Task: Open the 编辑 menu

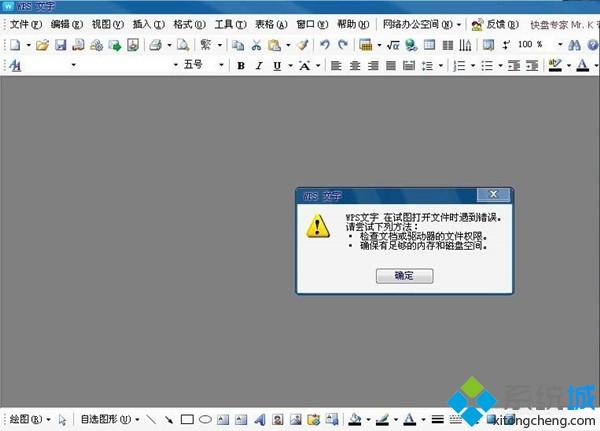Action: pos(67,24)
